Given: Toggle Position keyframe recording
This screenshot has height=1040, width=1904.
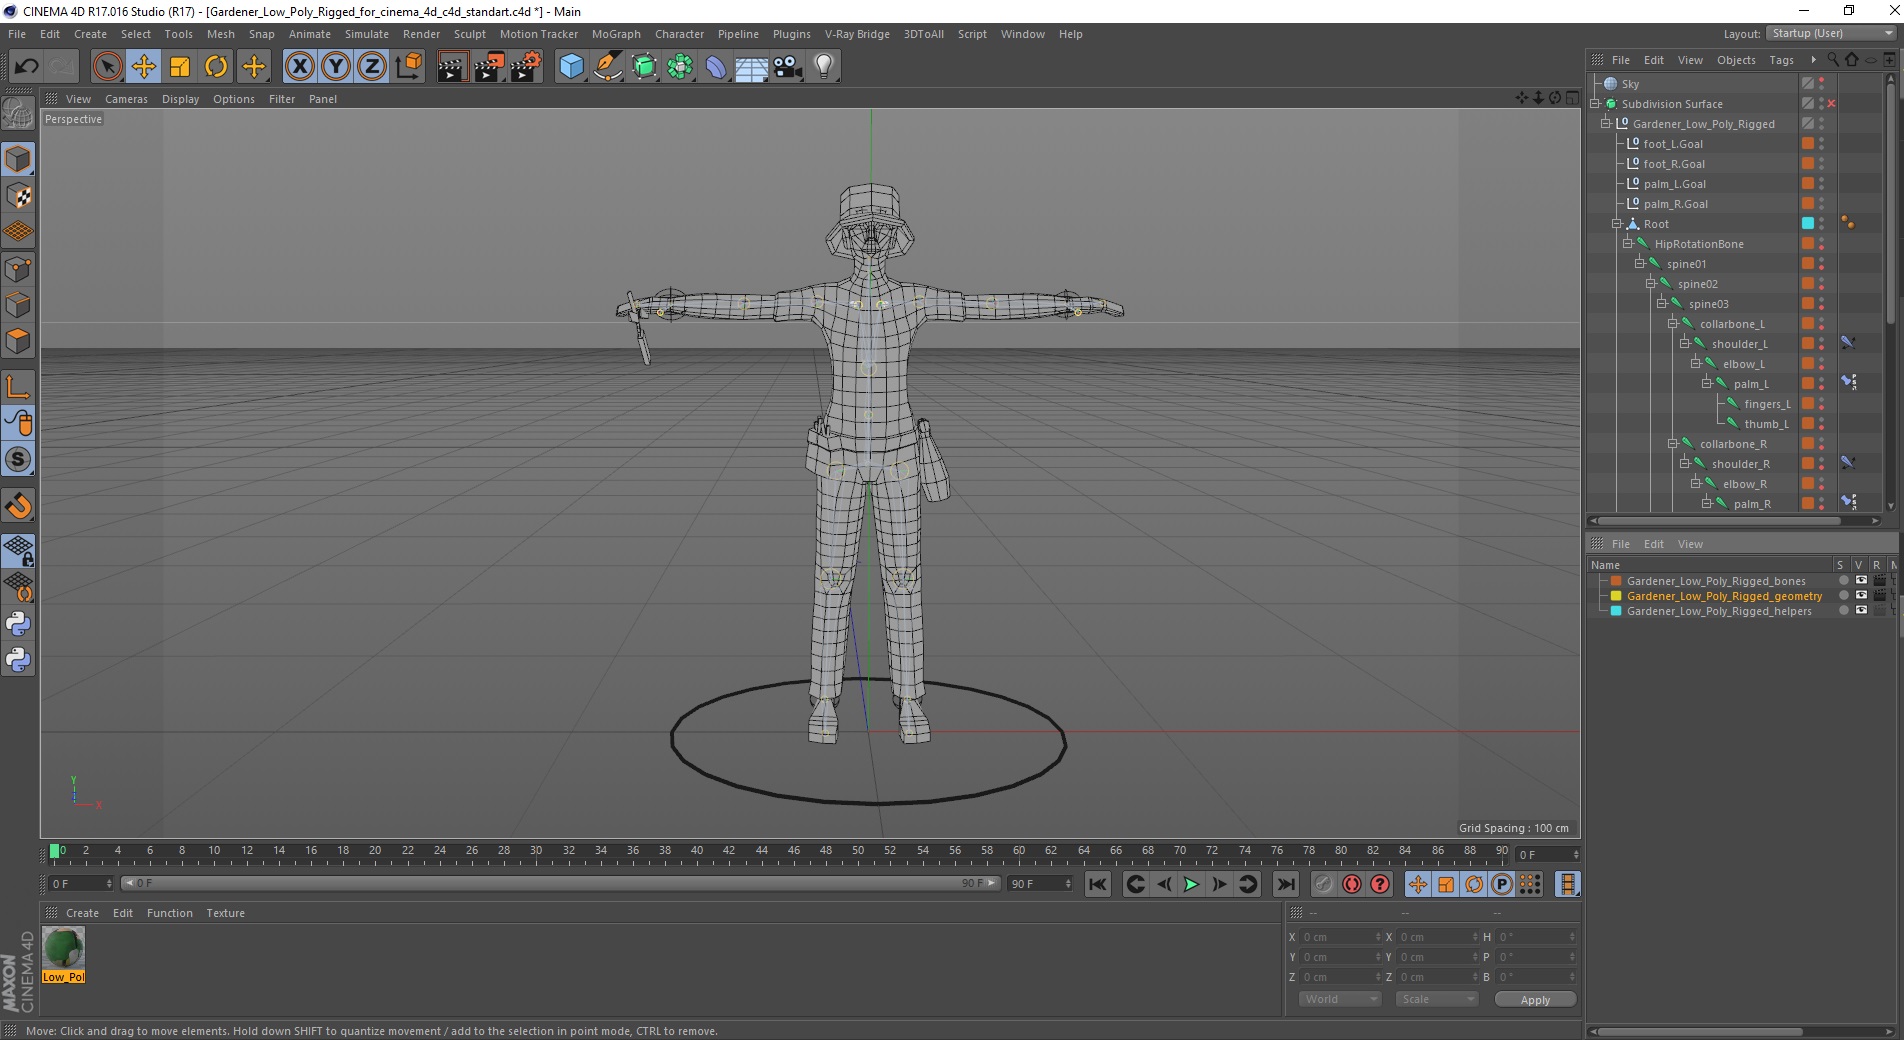Looking at the screenshot, I should 1418,884.
